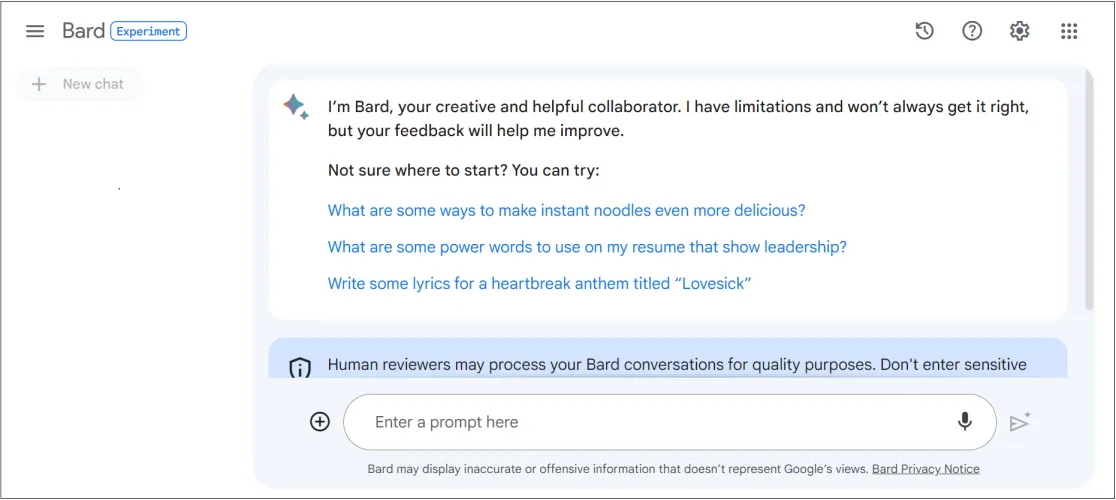Click the Bard sparkle icon
Screen dimensions: 1116x500
[296, 107]
